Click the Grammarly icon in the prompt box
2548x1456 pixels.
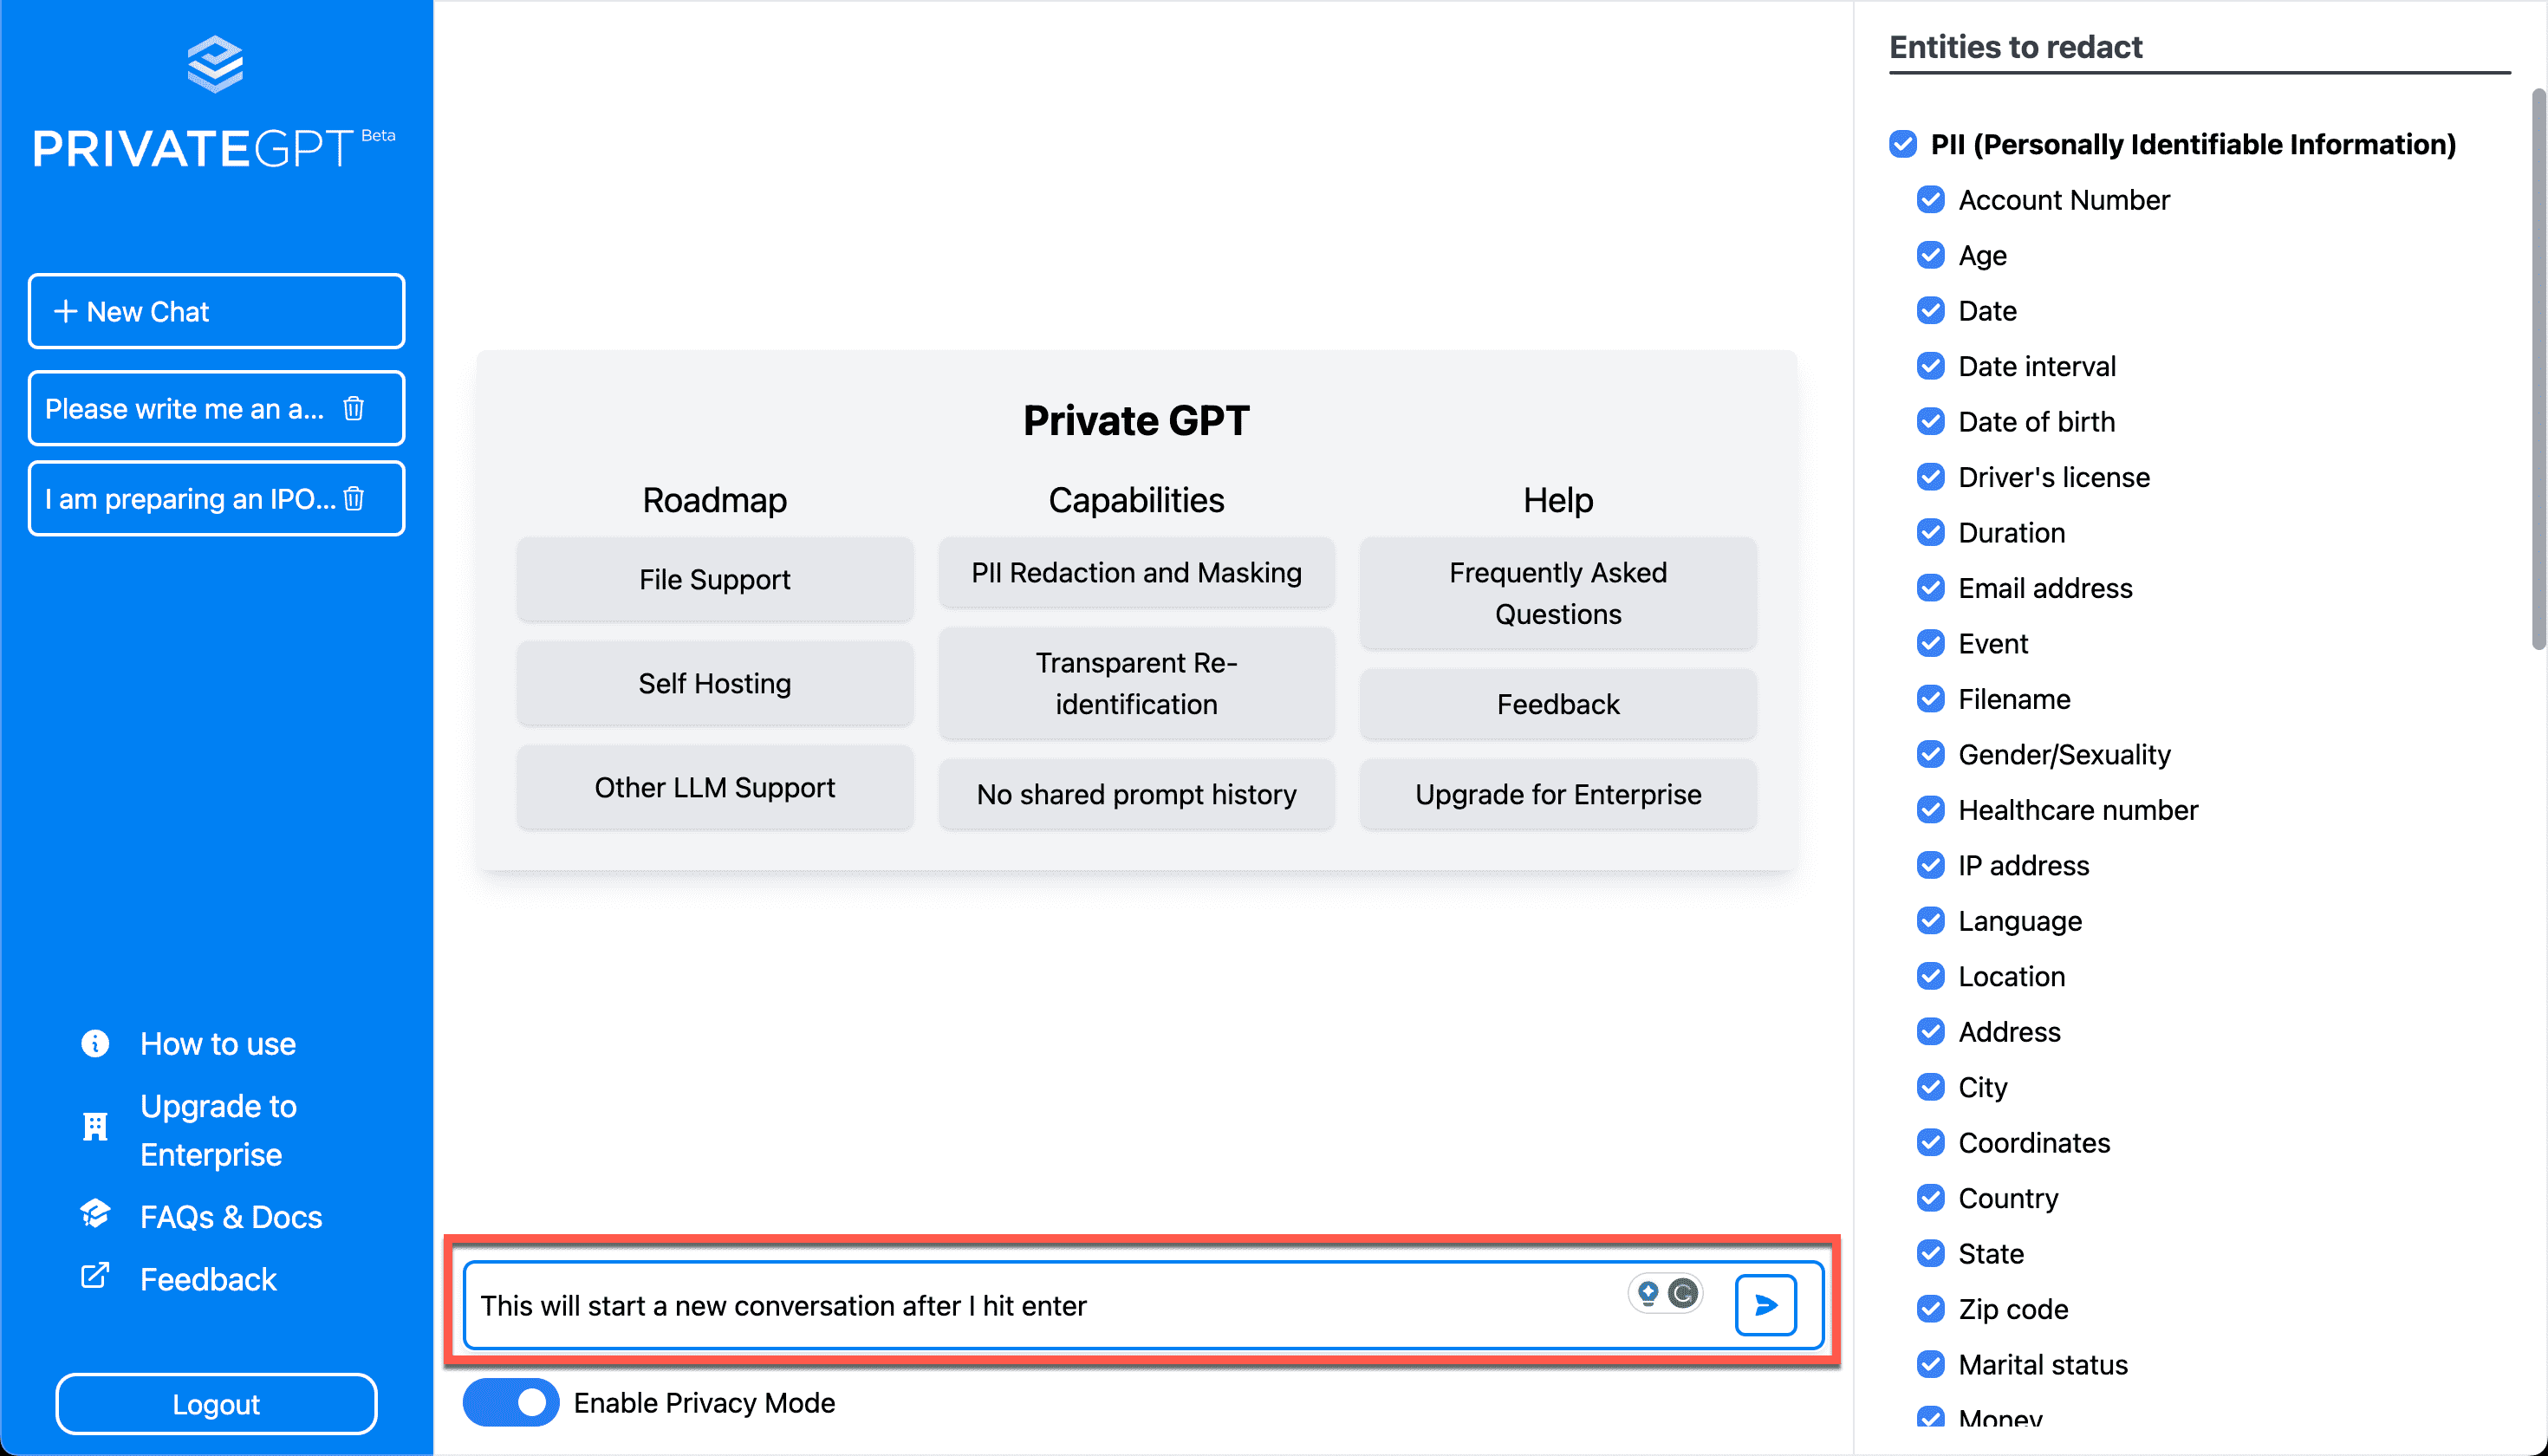pos(1683,1293)
